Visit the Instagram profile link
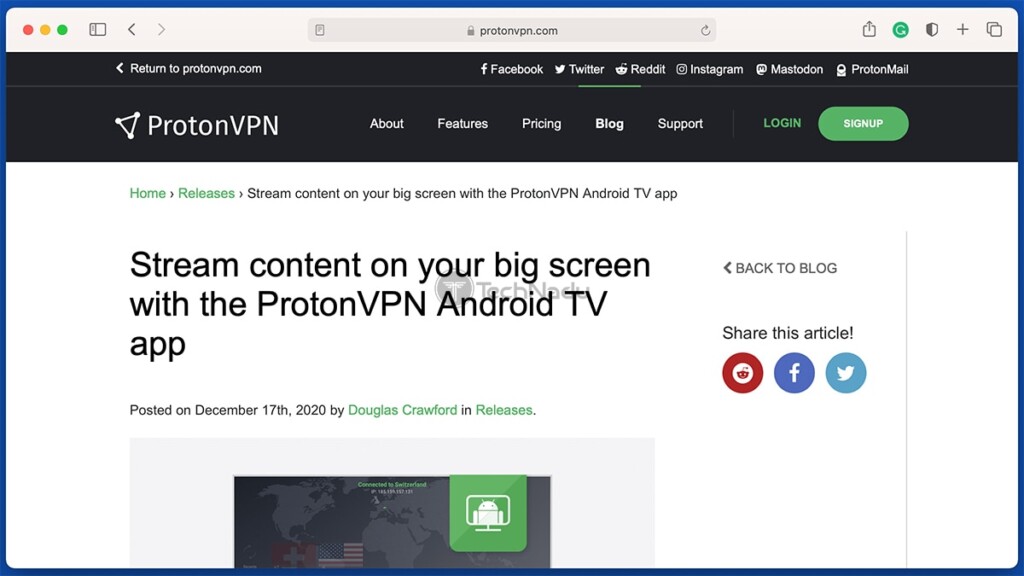The height and width of the screenshot is (576, 1024). (x=710, y=69)
